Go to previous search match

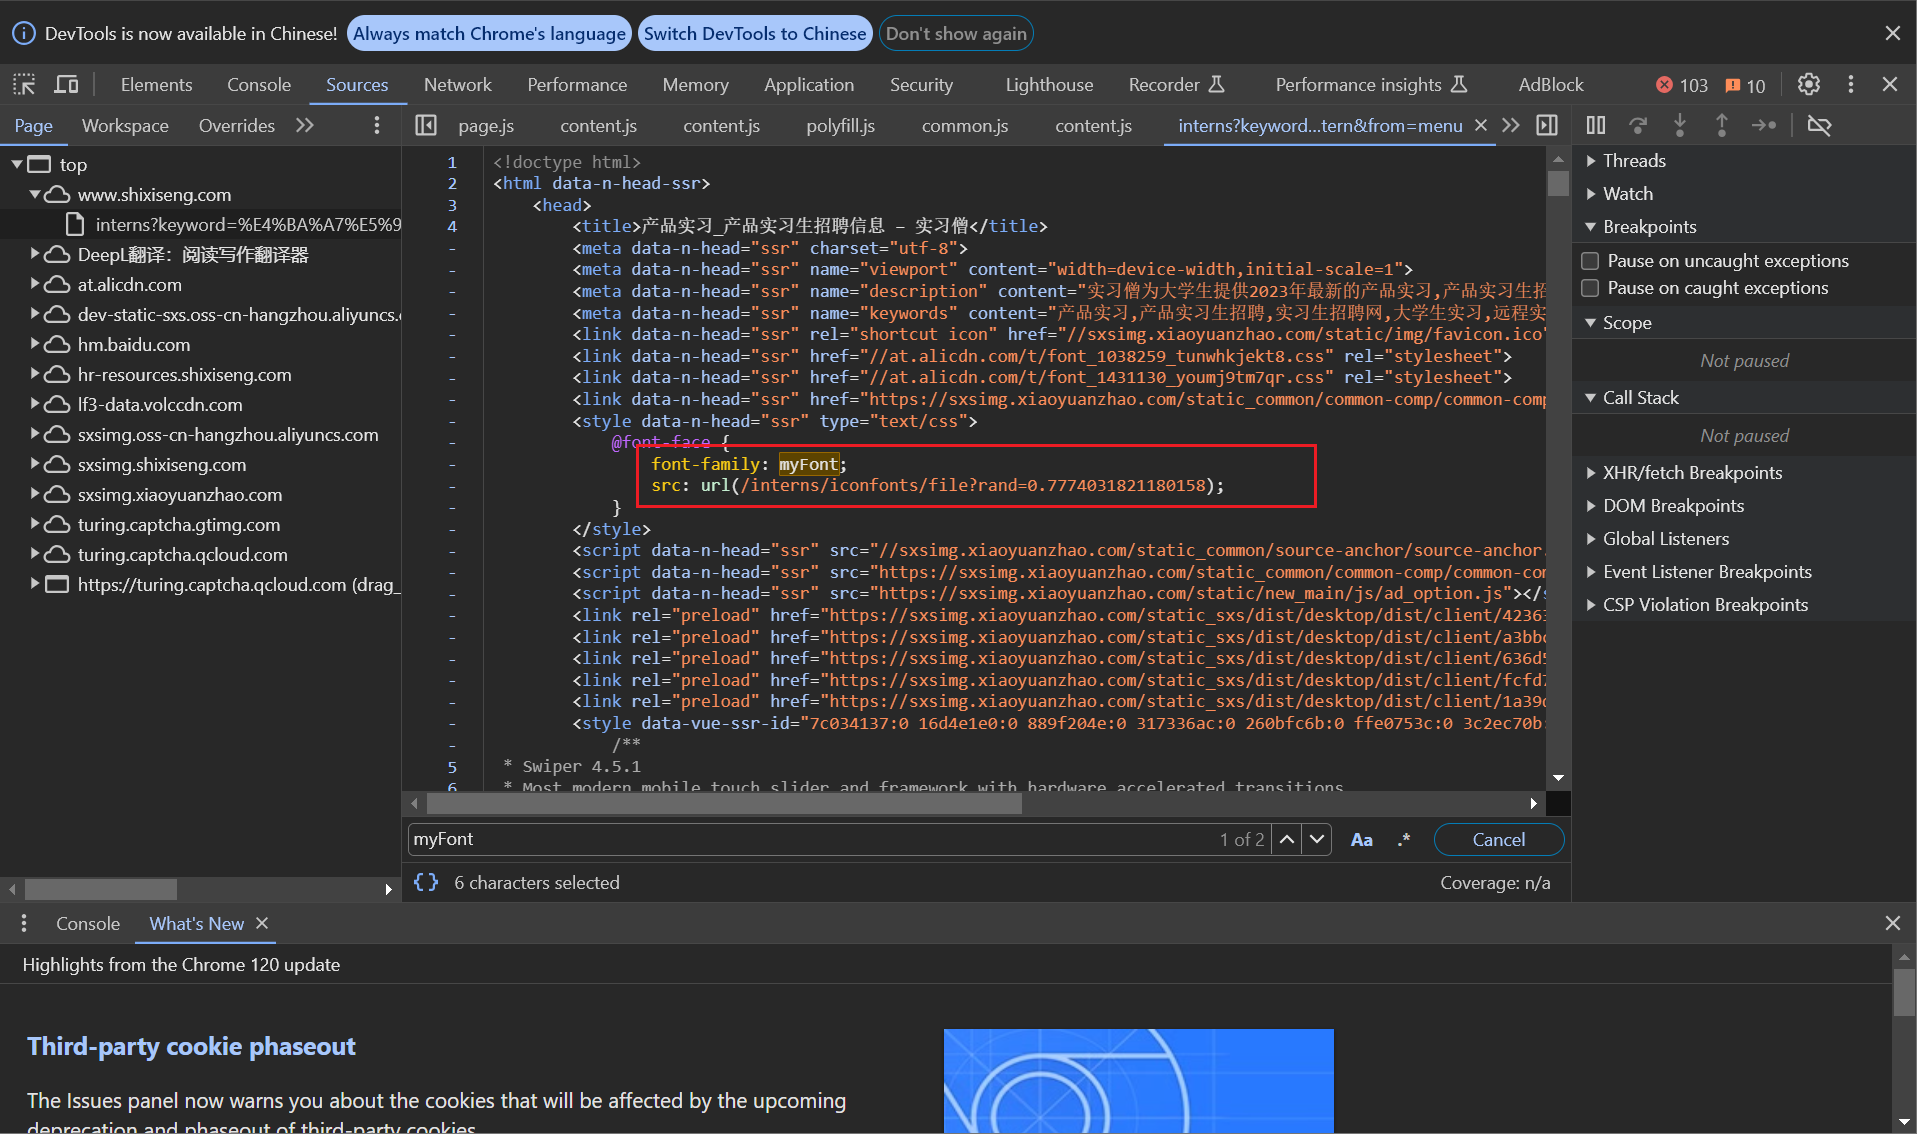(x=1287, y=839)
